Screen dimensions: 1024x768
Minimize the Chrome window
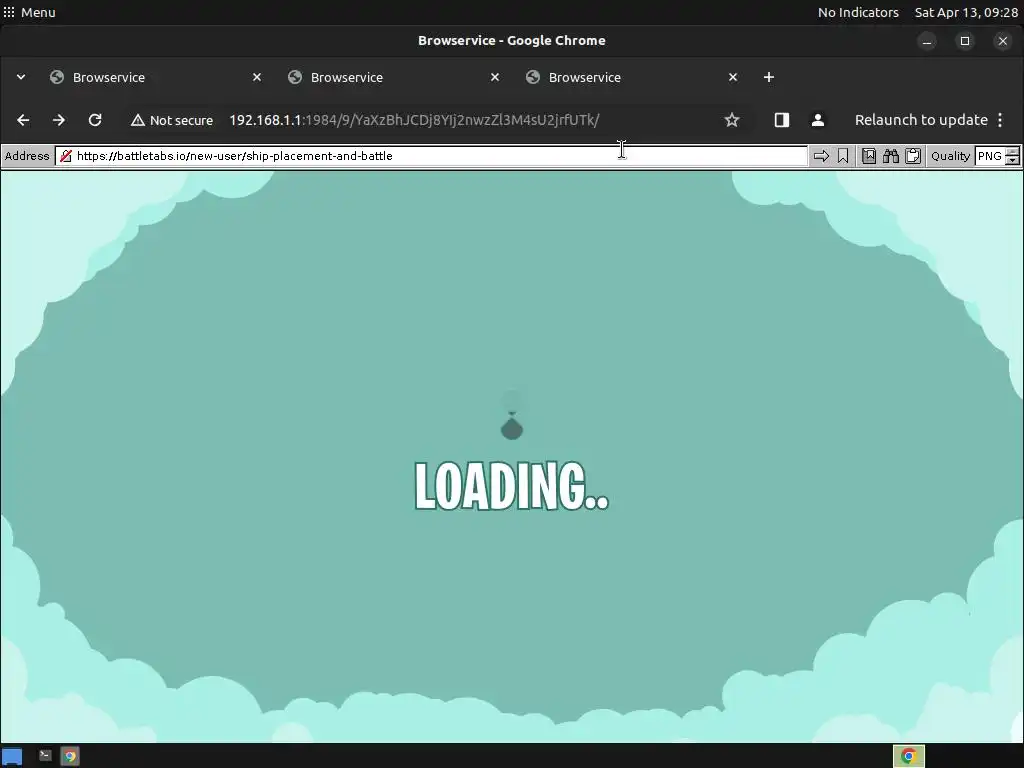pyautogui.click(x=927, y=41)
